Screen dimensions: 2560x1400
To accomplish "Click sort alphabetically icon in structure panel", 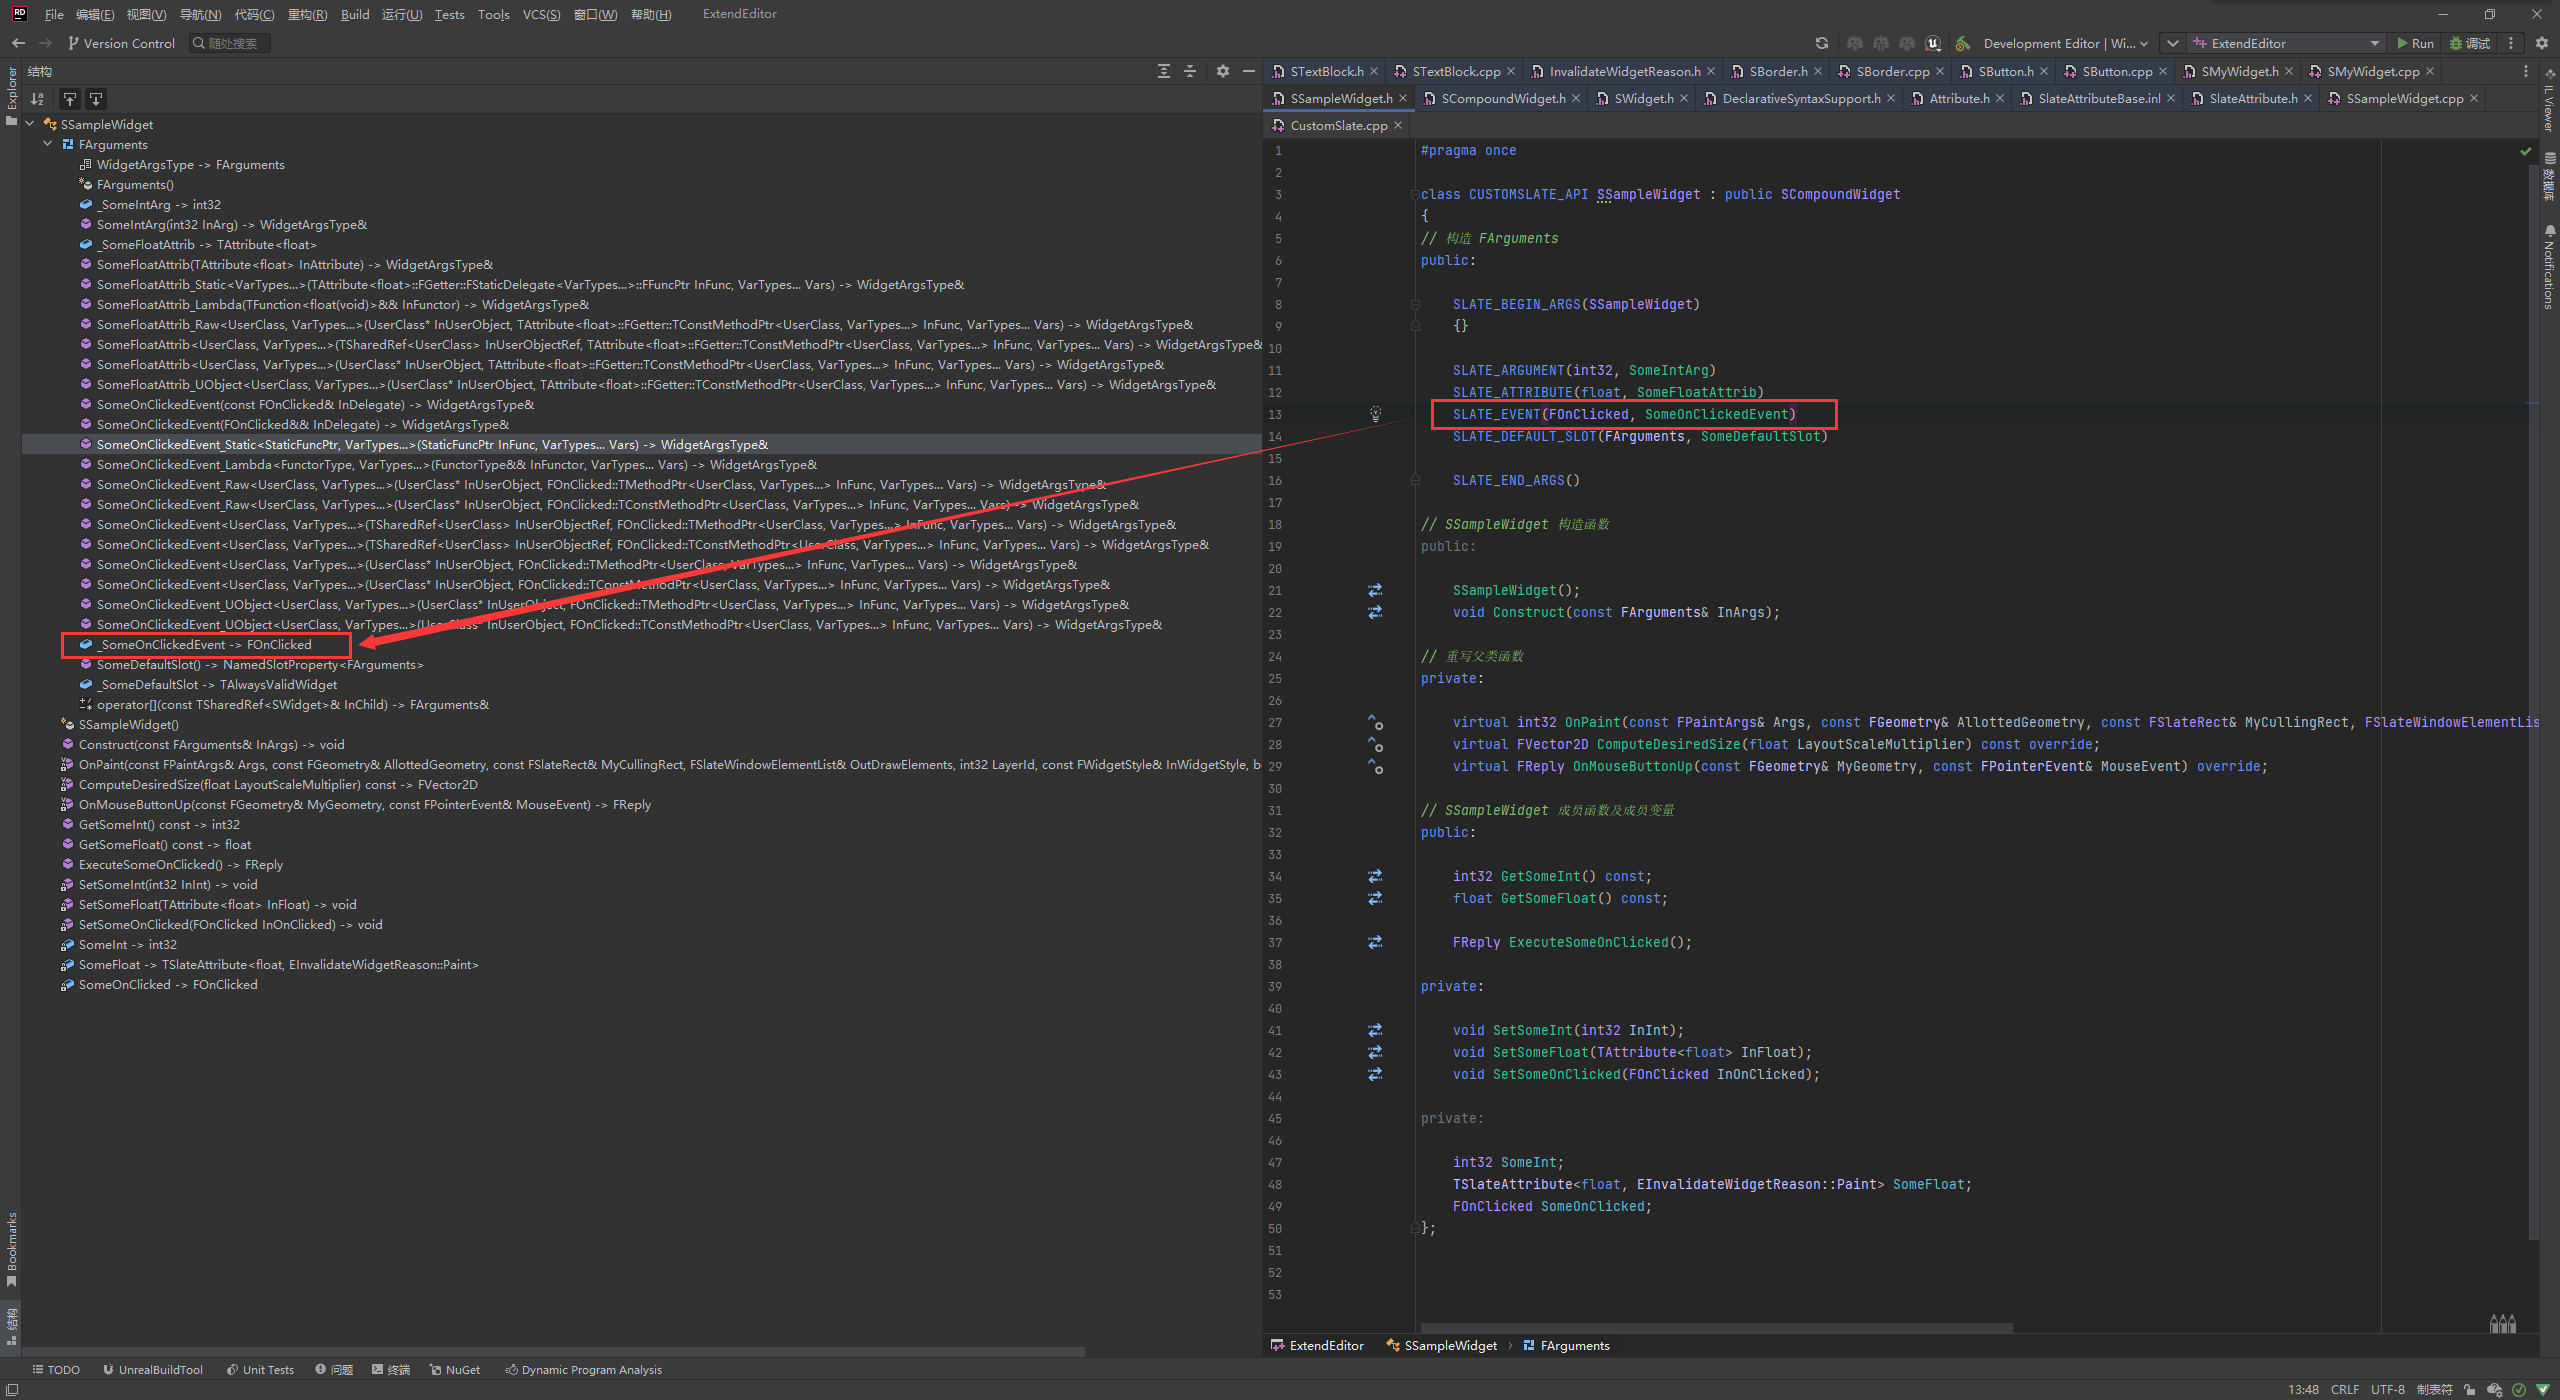I will [37, 99].
